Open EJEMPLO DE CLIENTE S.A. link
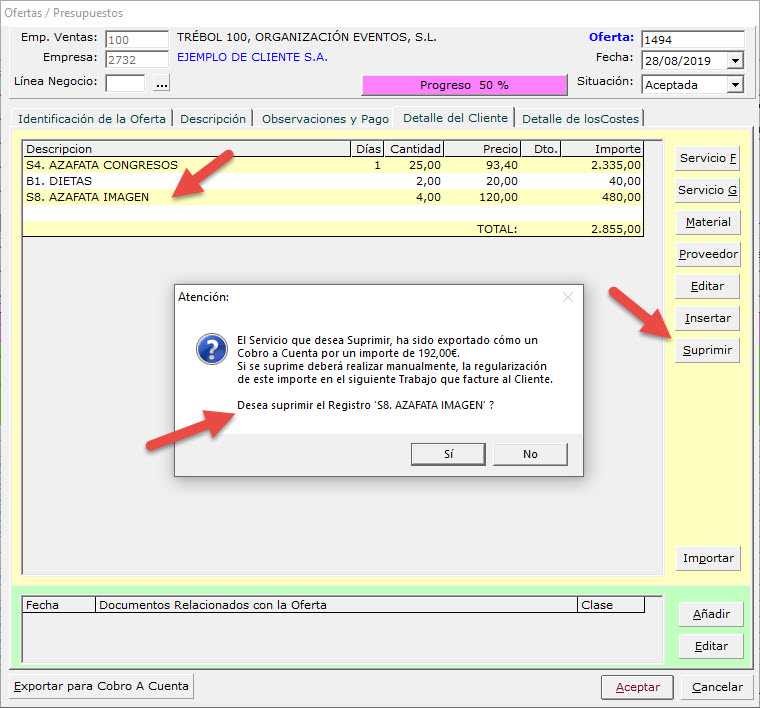The width and height of the screenshot is (760, 708). 252,57
